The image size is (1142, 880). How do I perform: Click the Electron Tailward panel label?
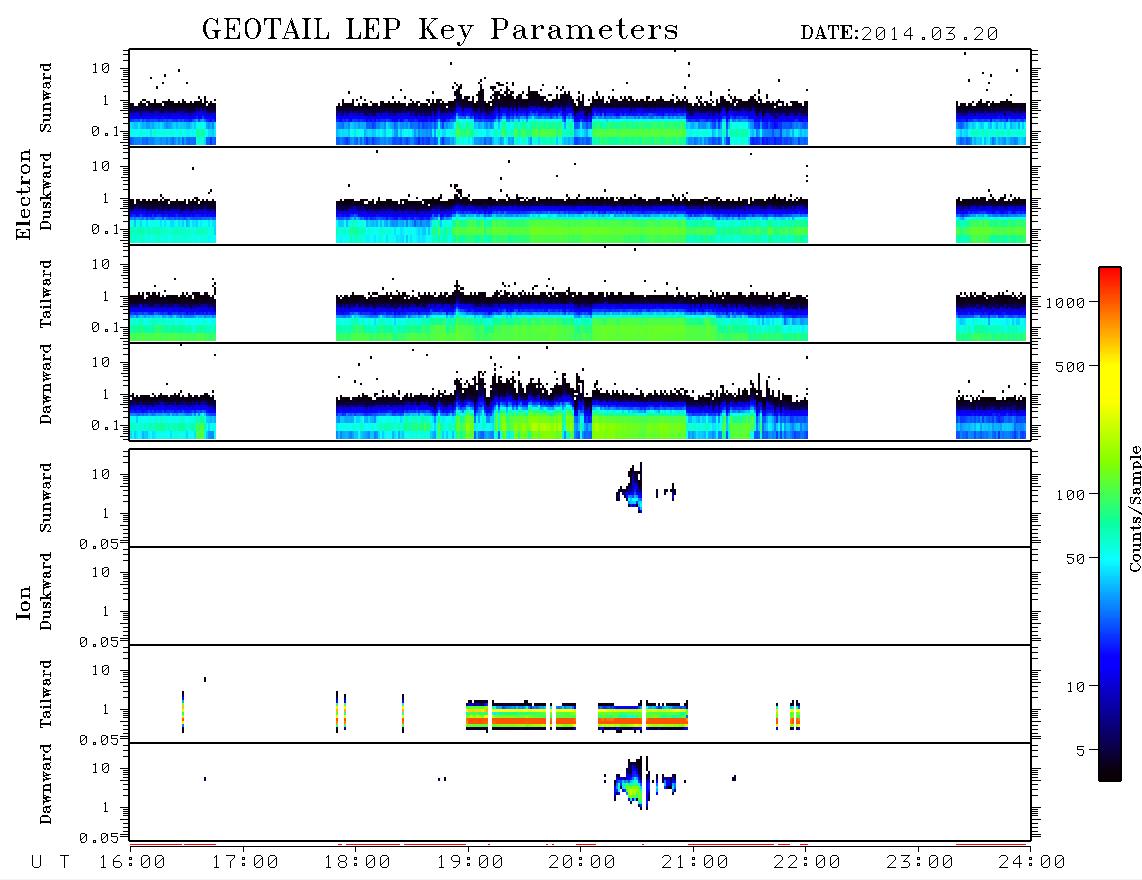[46, 294]
